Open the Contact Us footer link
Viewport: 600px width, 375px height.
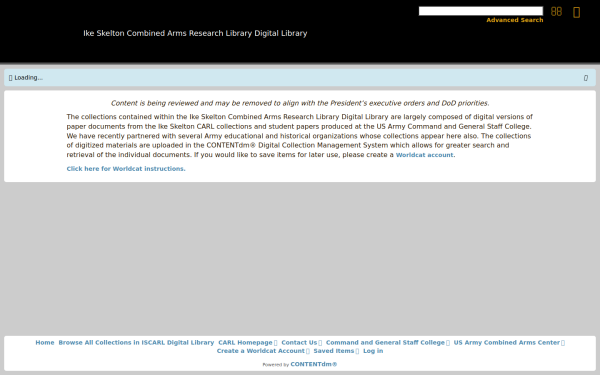[302, 342]
